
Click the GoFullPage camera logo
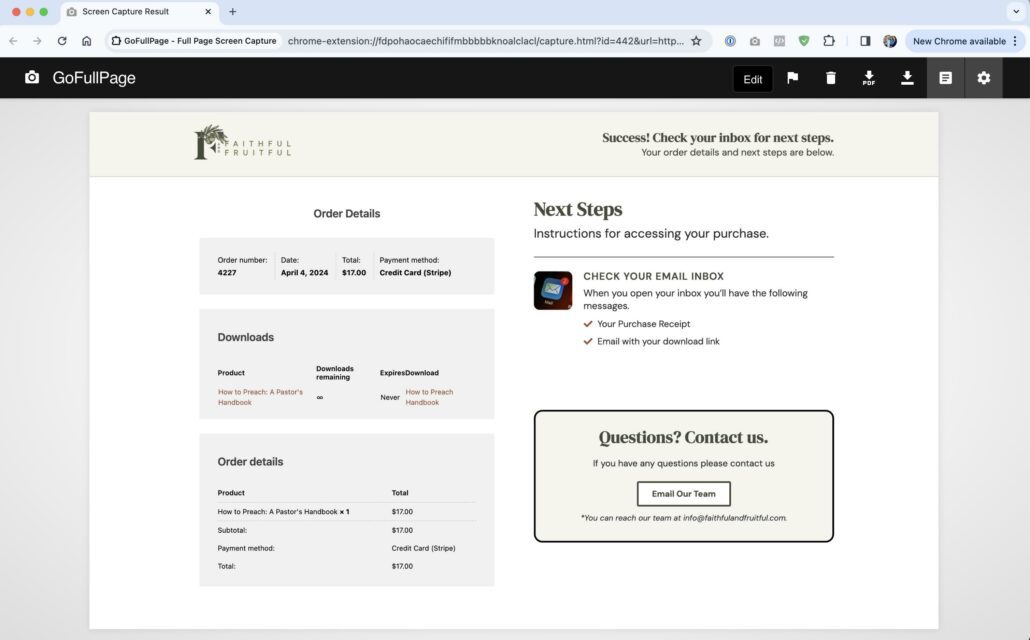32,78
